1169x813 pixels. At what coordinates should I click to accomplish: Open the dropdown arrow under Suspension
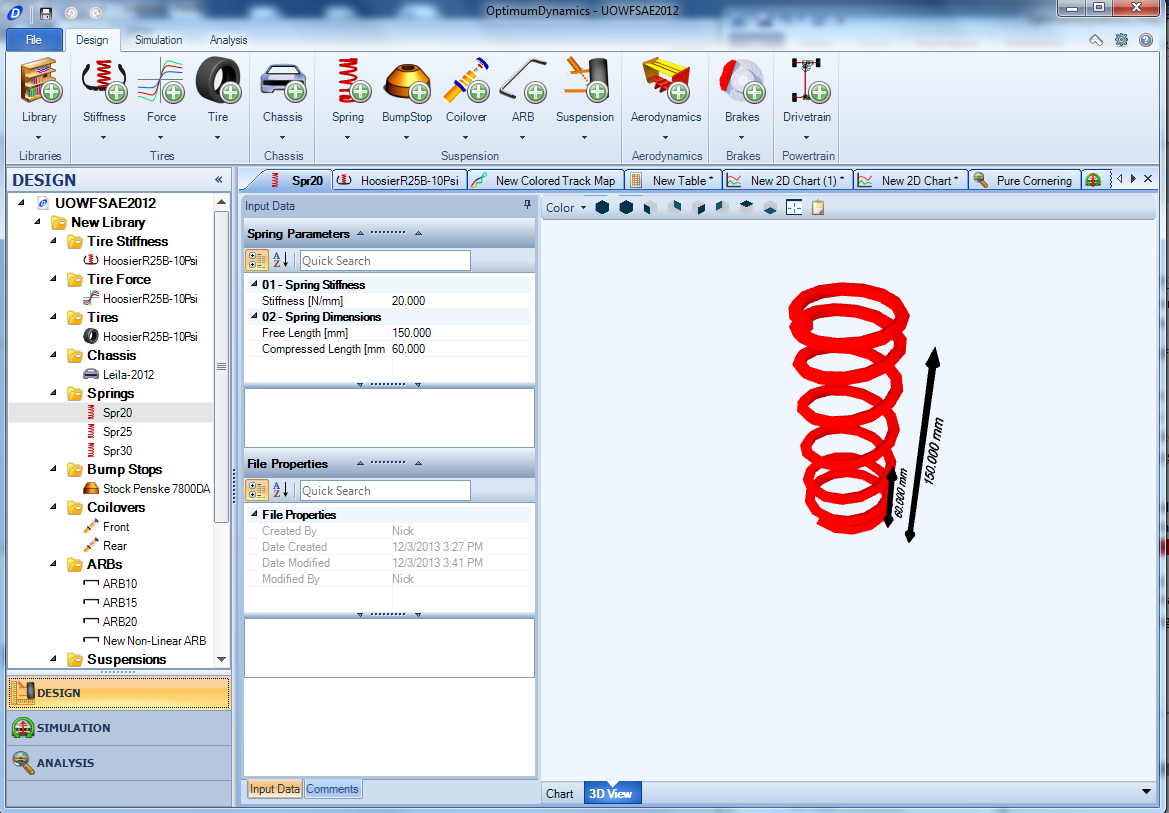(x=584, y=137)
